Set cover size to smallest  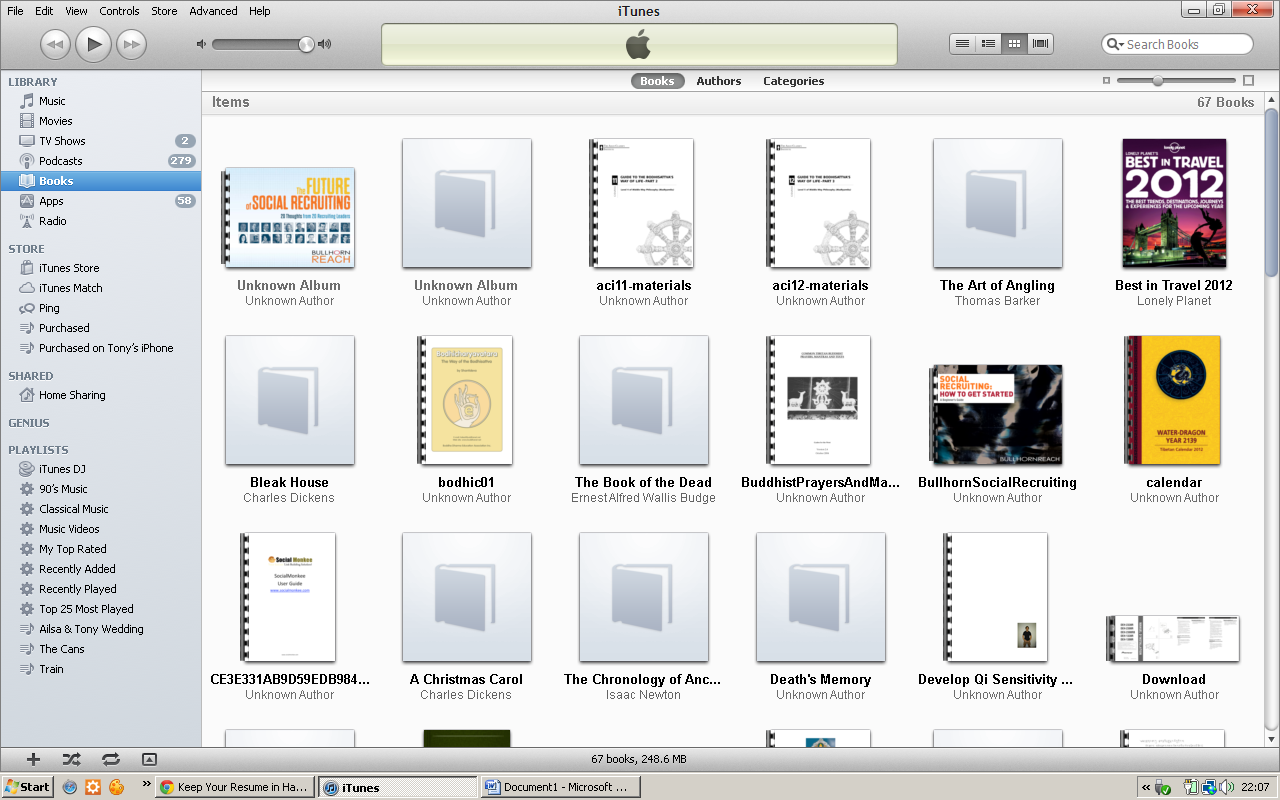tap(1106, 81)
